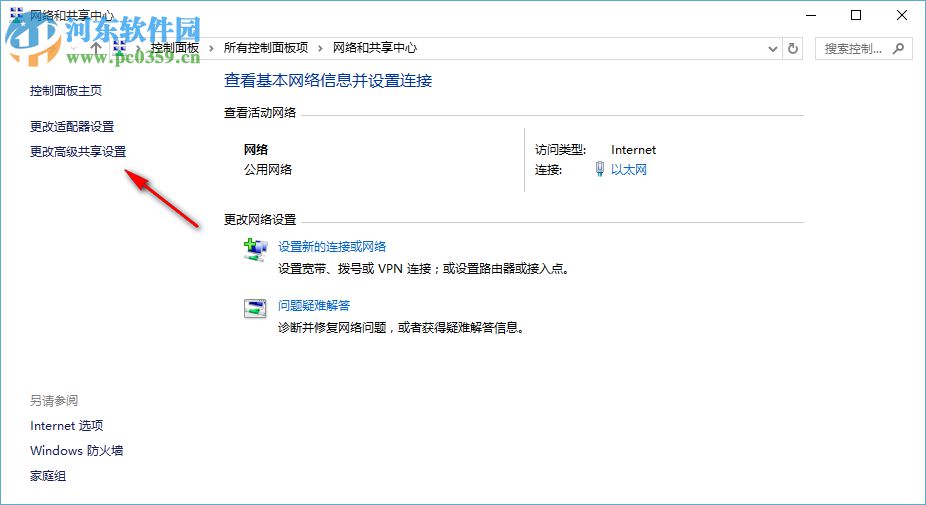Click the search control panel field
The width and height of the screenshot is (926, 505).
click(x=863, y=48)
